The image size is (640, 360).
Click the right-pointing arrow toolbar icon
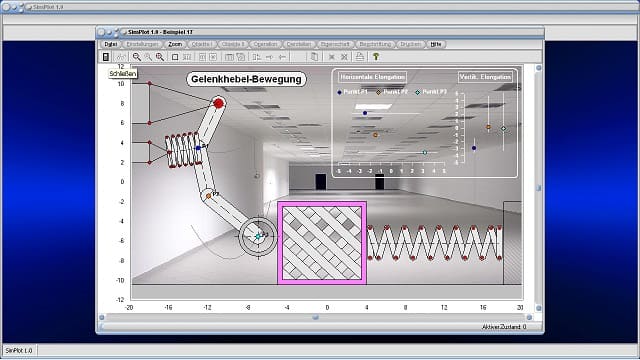(269, 57)
